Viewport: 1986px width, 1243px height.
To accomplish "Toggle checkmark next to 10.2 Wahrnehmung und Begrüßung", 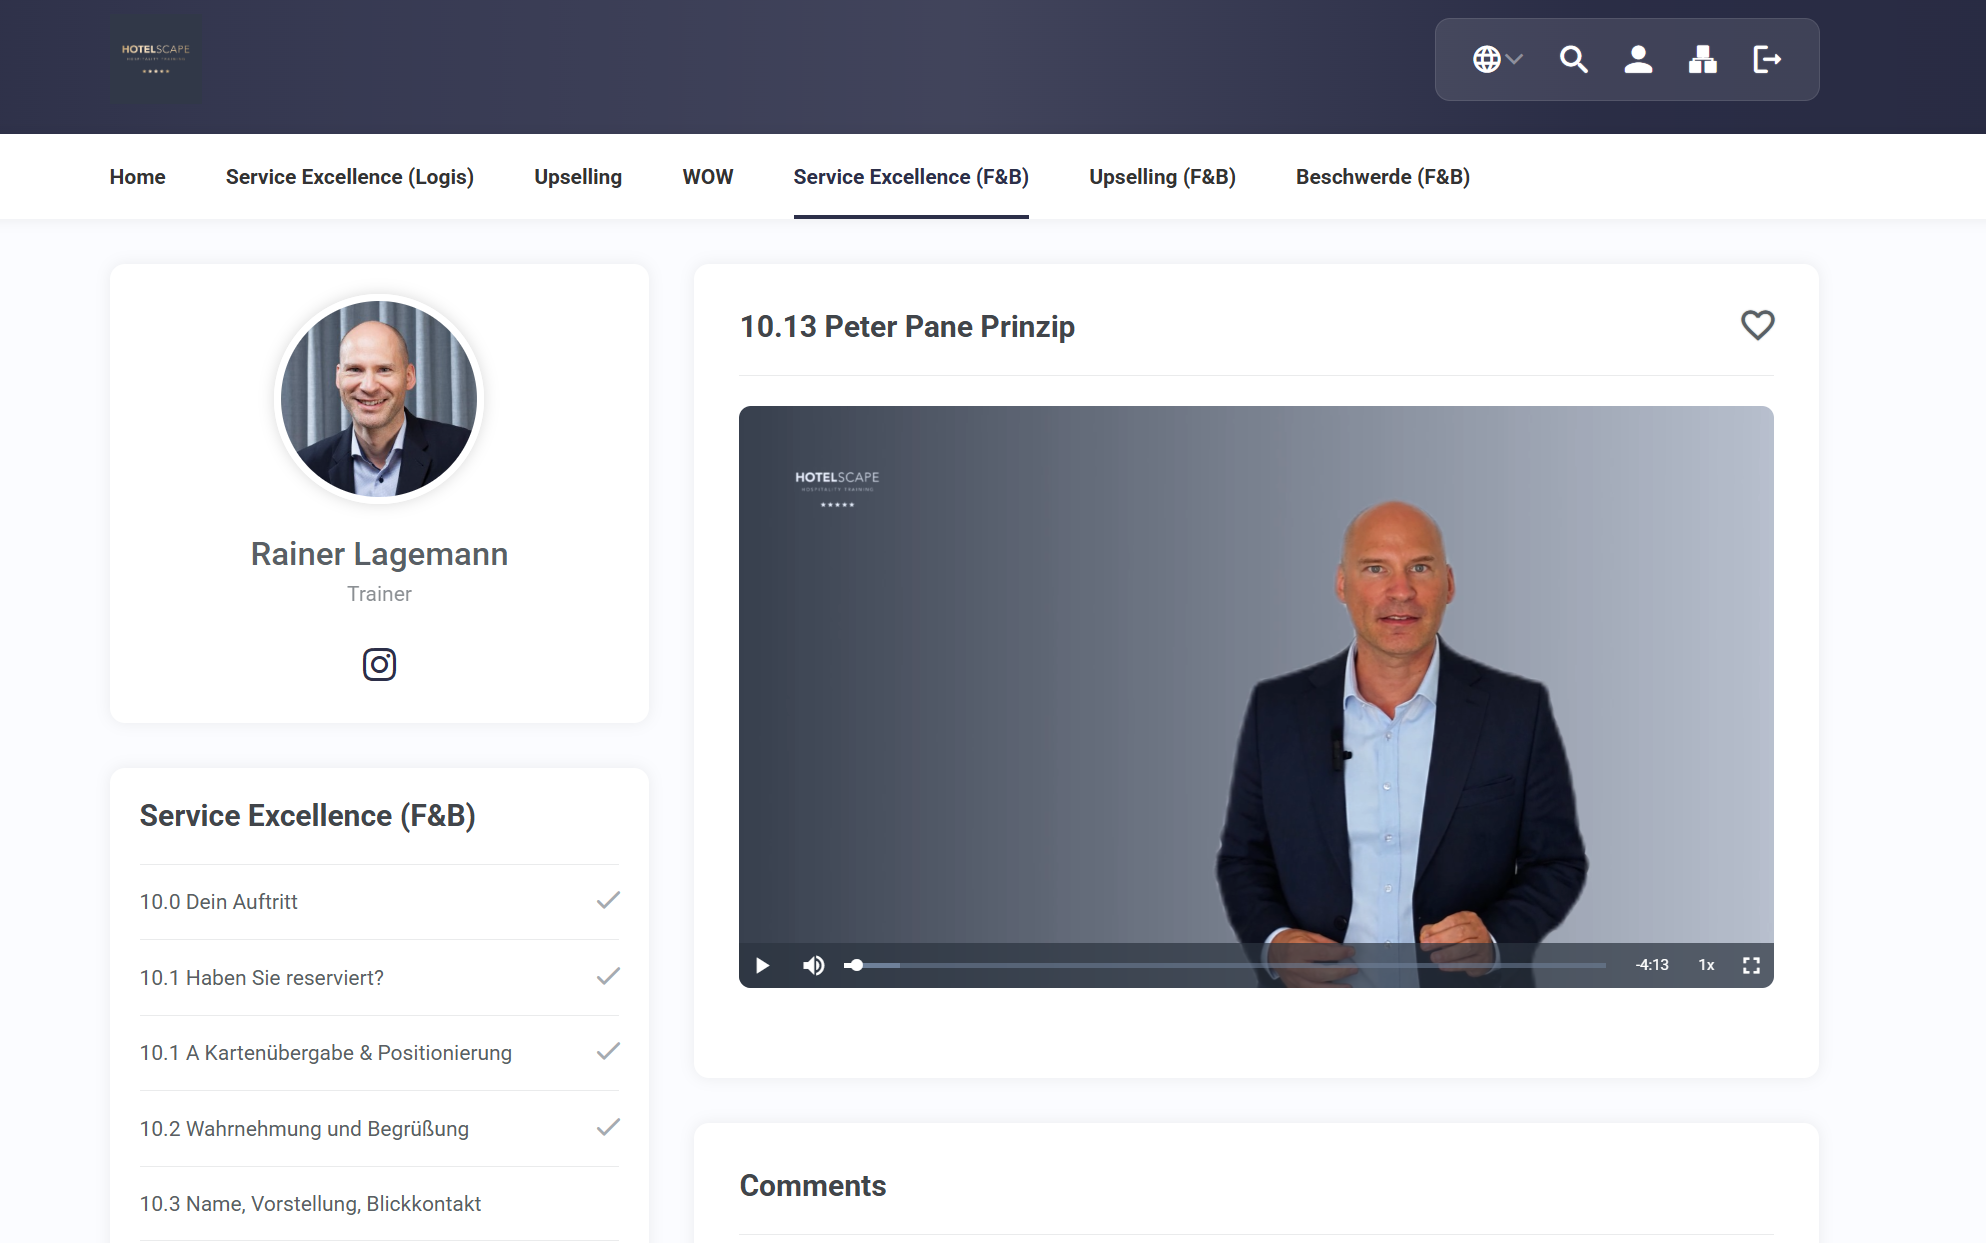I will pyautogui.click(x=607, y=1128).
